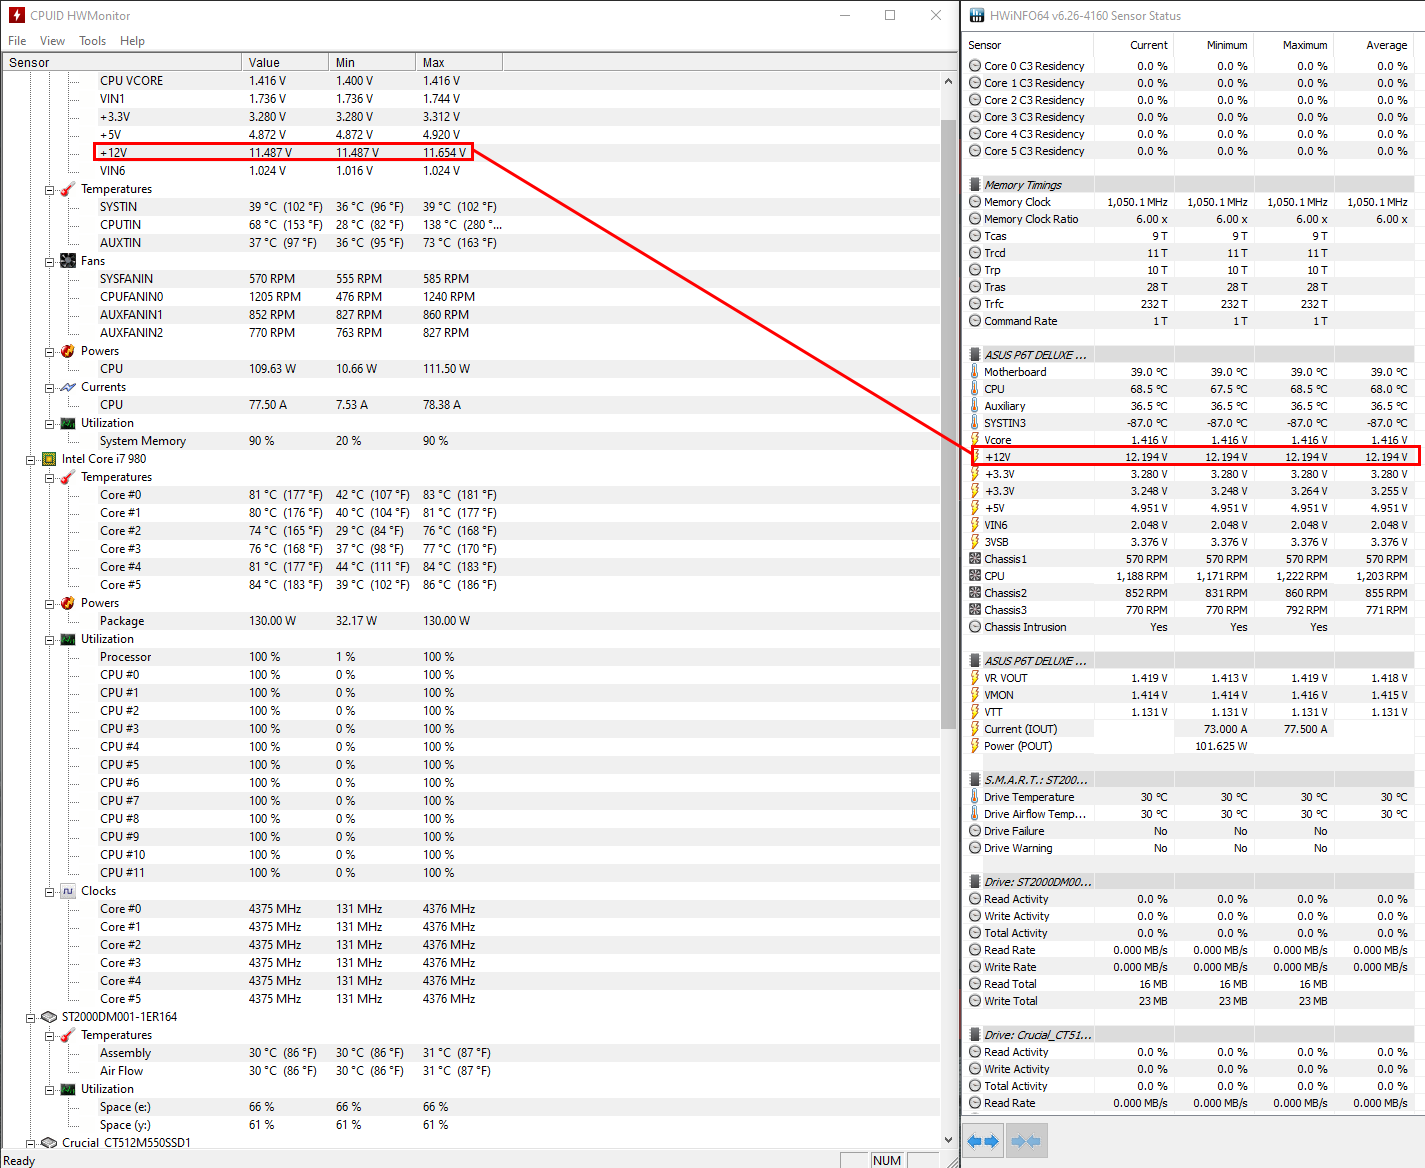Image resolution: width=1425 pixels, height=1168 pixels.
Task: Collapse the Intel Core i7 980 node
Action: pyautogui.click(x=30, y=460)
